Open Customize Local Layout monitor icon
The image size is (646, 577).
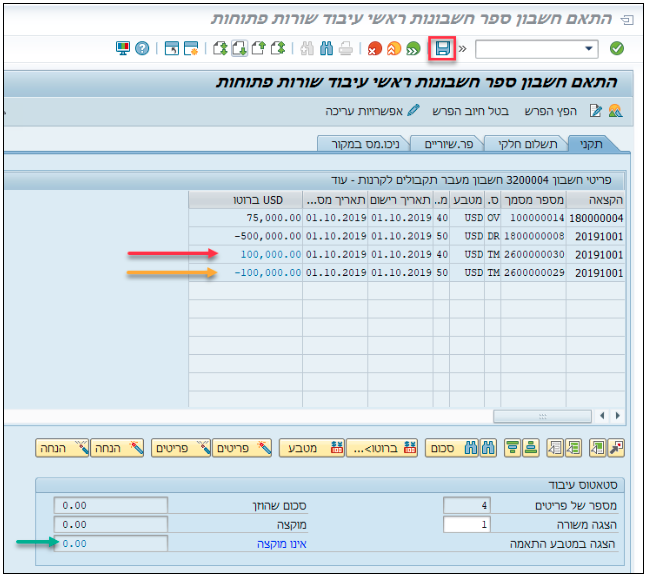tap(123, 49)
